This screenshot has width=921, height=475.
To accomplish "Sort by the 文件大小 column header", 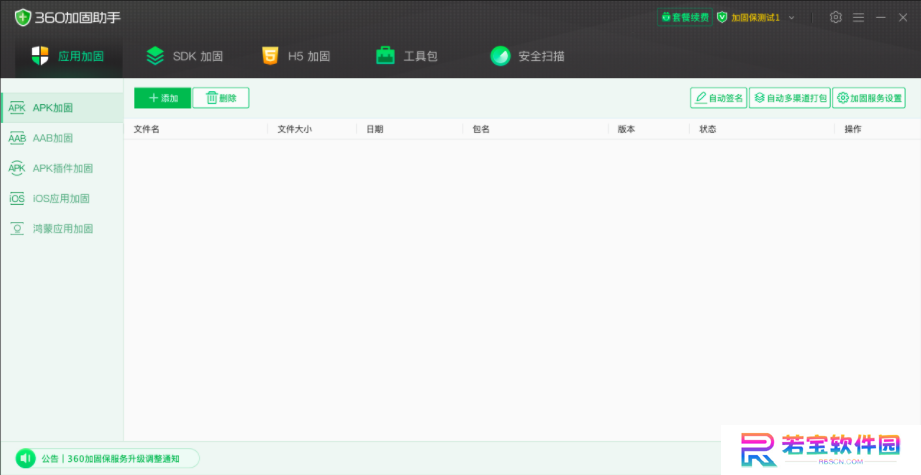I will [x=294, y=129].
